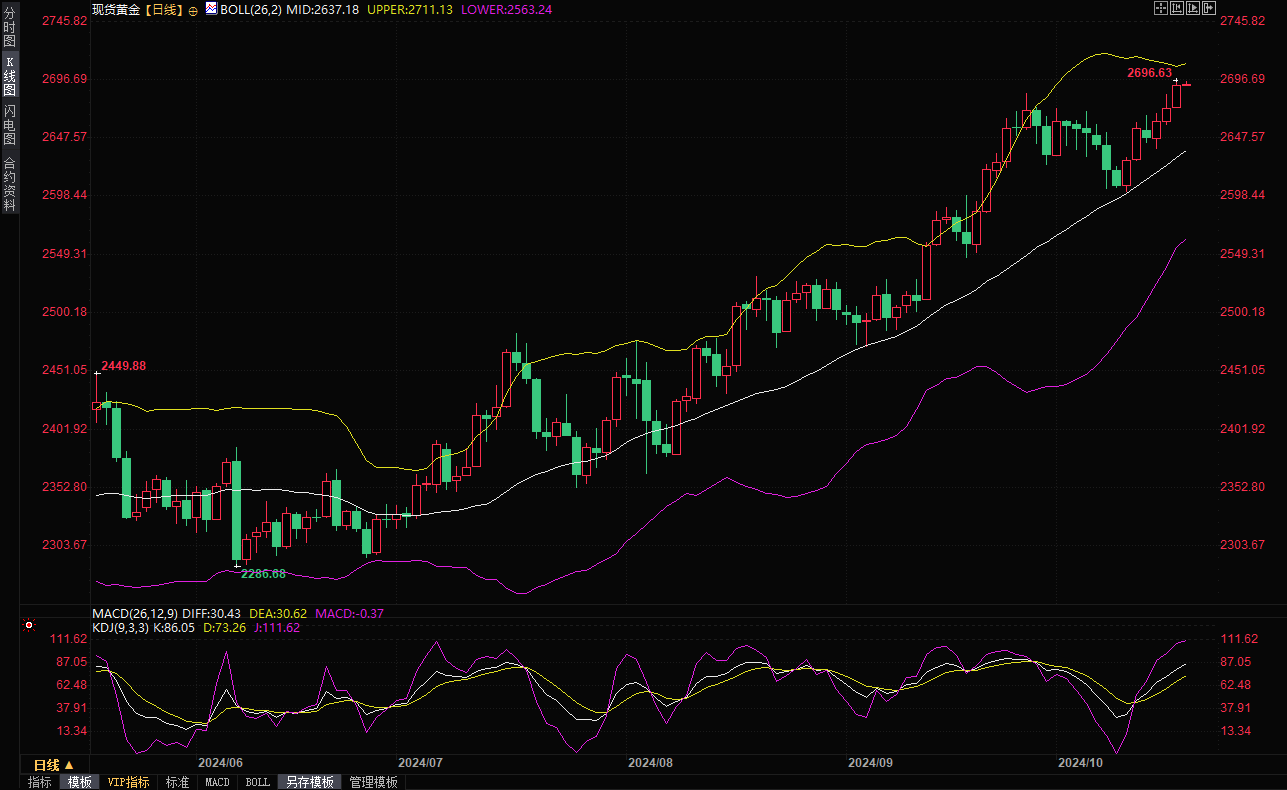Click the circled plus icon beside 现货黄金【日线】

193,9
